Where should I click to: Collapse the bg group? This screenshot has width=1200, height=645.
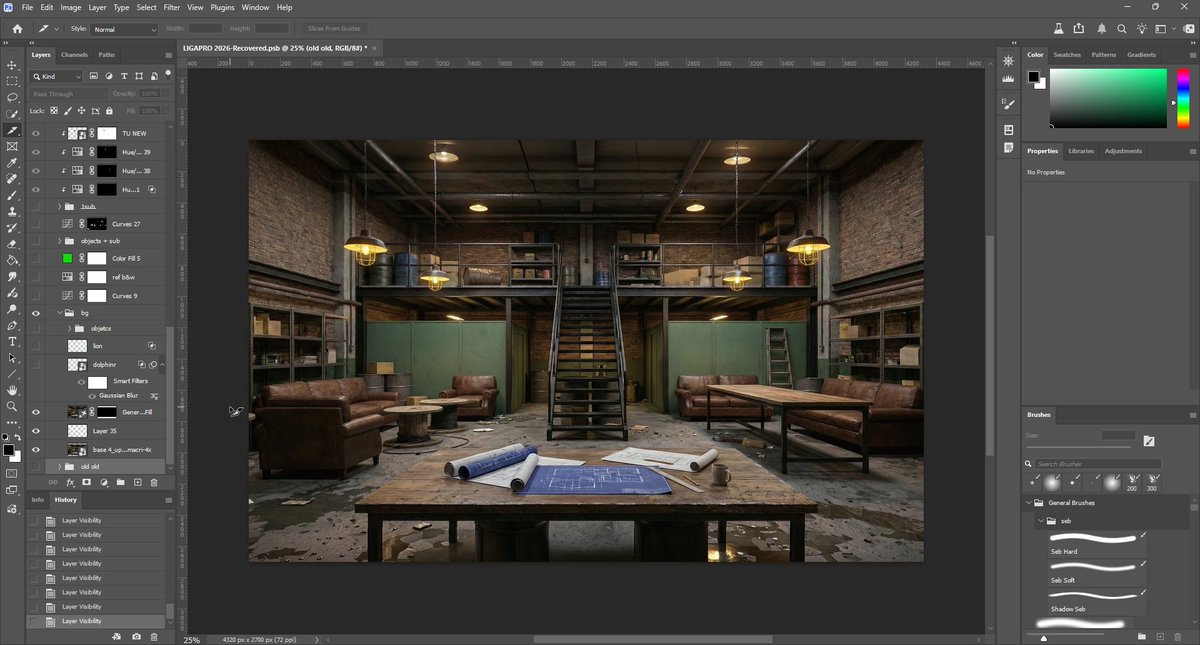click(x=59, y=313)
